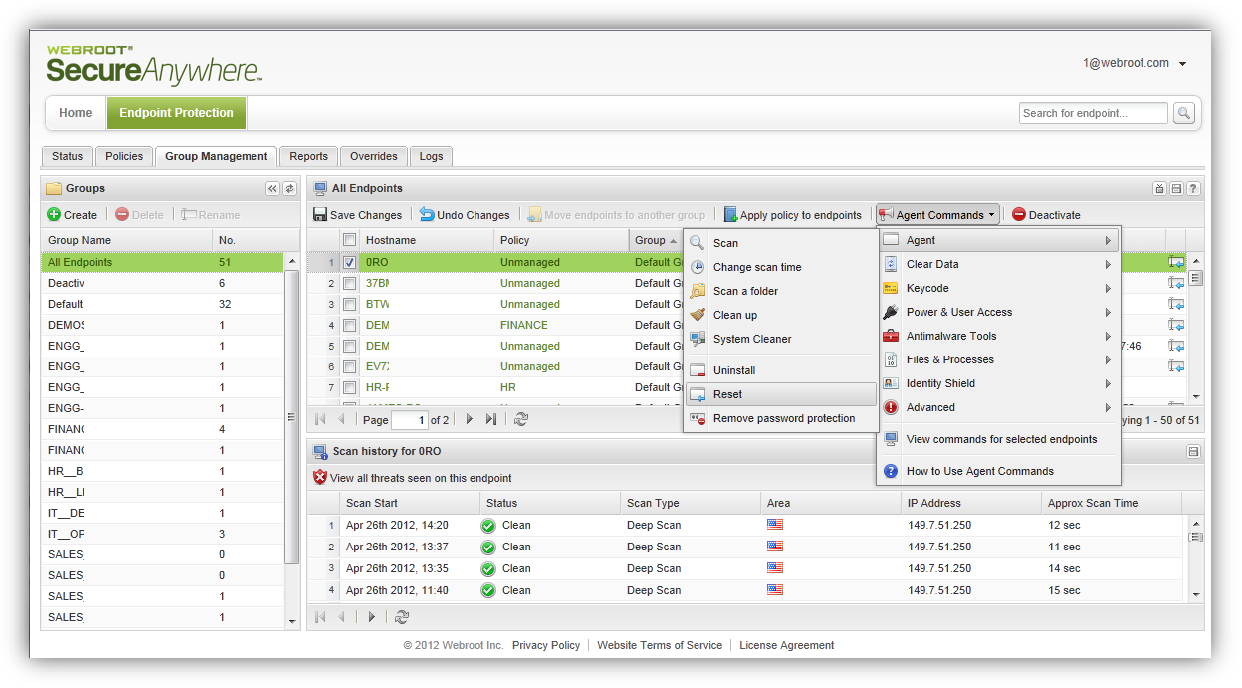Switch to the Overrides tab
1242x688 pixels.
pos(374,156)
